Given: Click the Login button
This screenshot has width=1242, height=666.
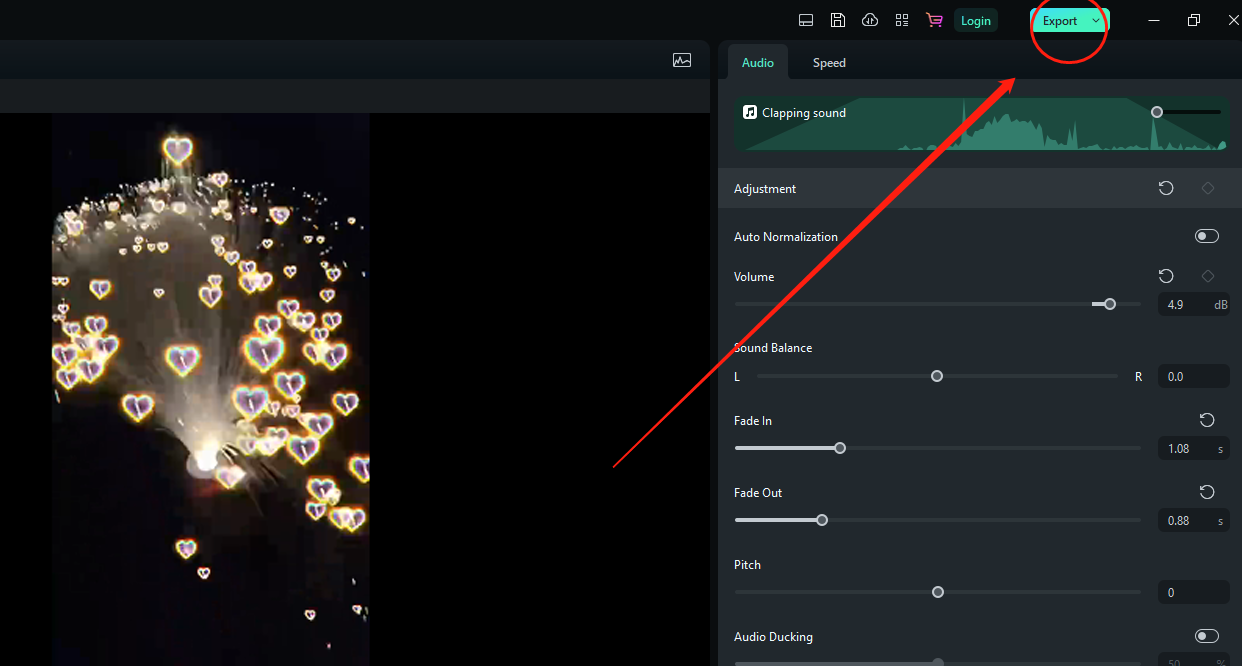Looking at the screenshot, I should click(975, 21).
